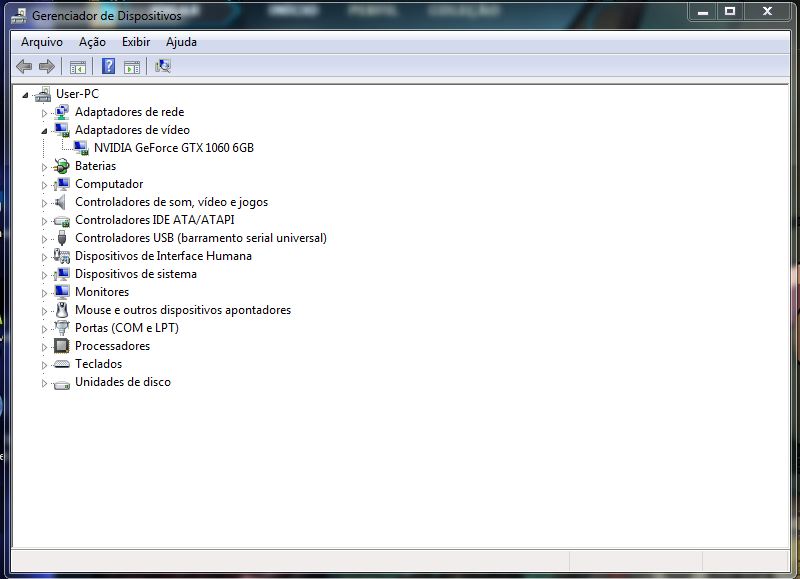Open the Ajuda menu
800x579 pixels.
point(181,42)
